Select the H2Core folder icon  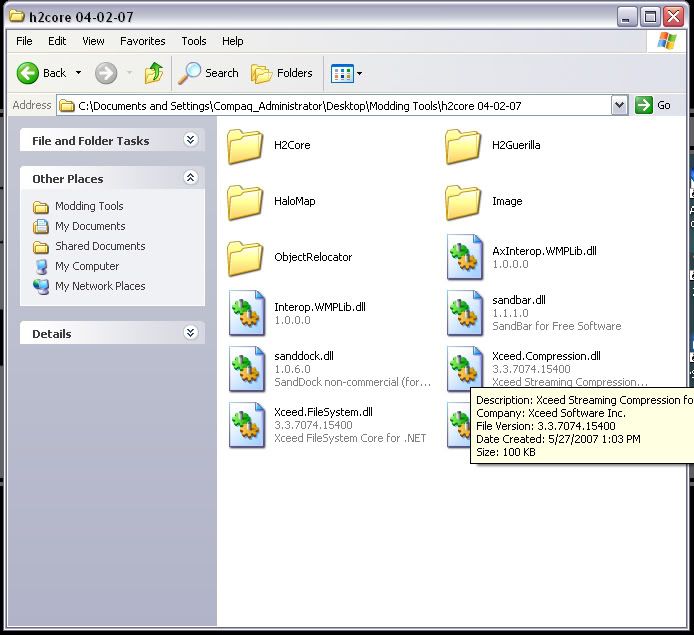click(x=245, y=146)
